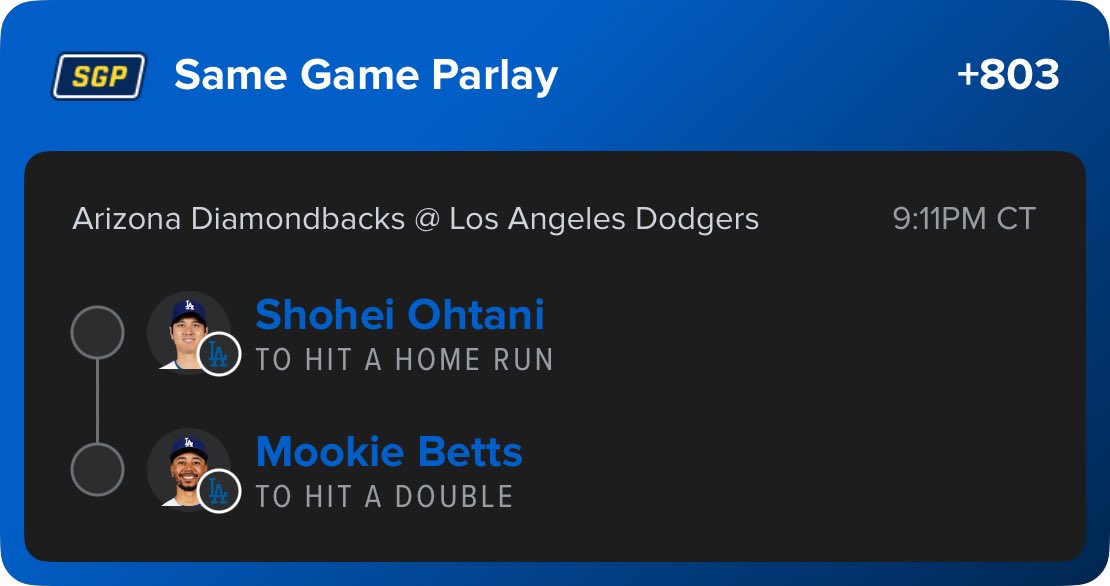Click the 9:11PM CT game time

pyautogui.click(x=964, y=219)
